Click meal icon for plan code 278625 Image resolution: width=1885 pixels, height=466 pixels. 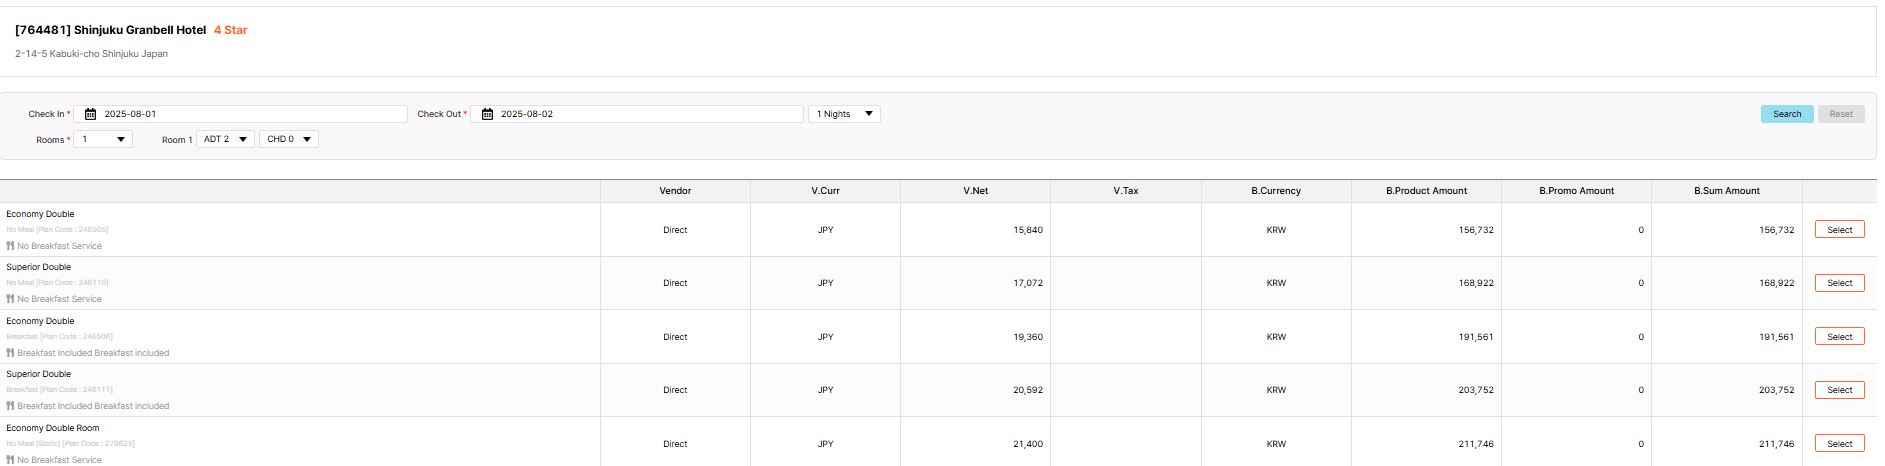pos(10,460)
